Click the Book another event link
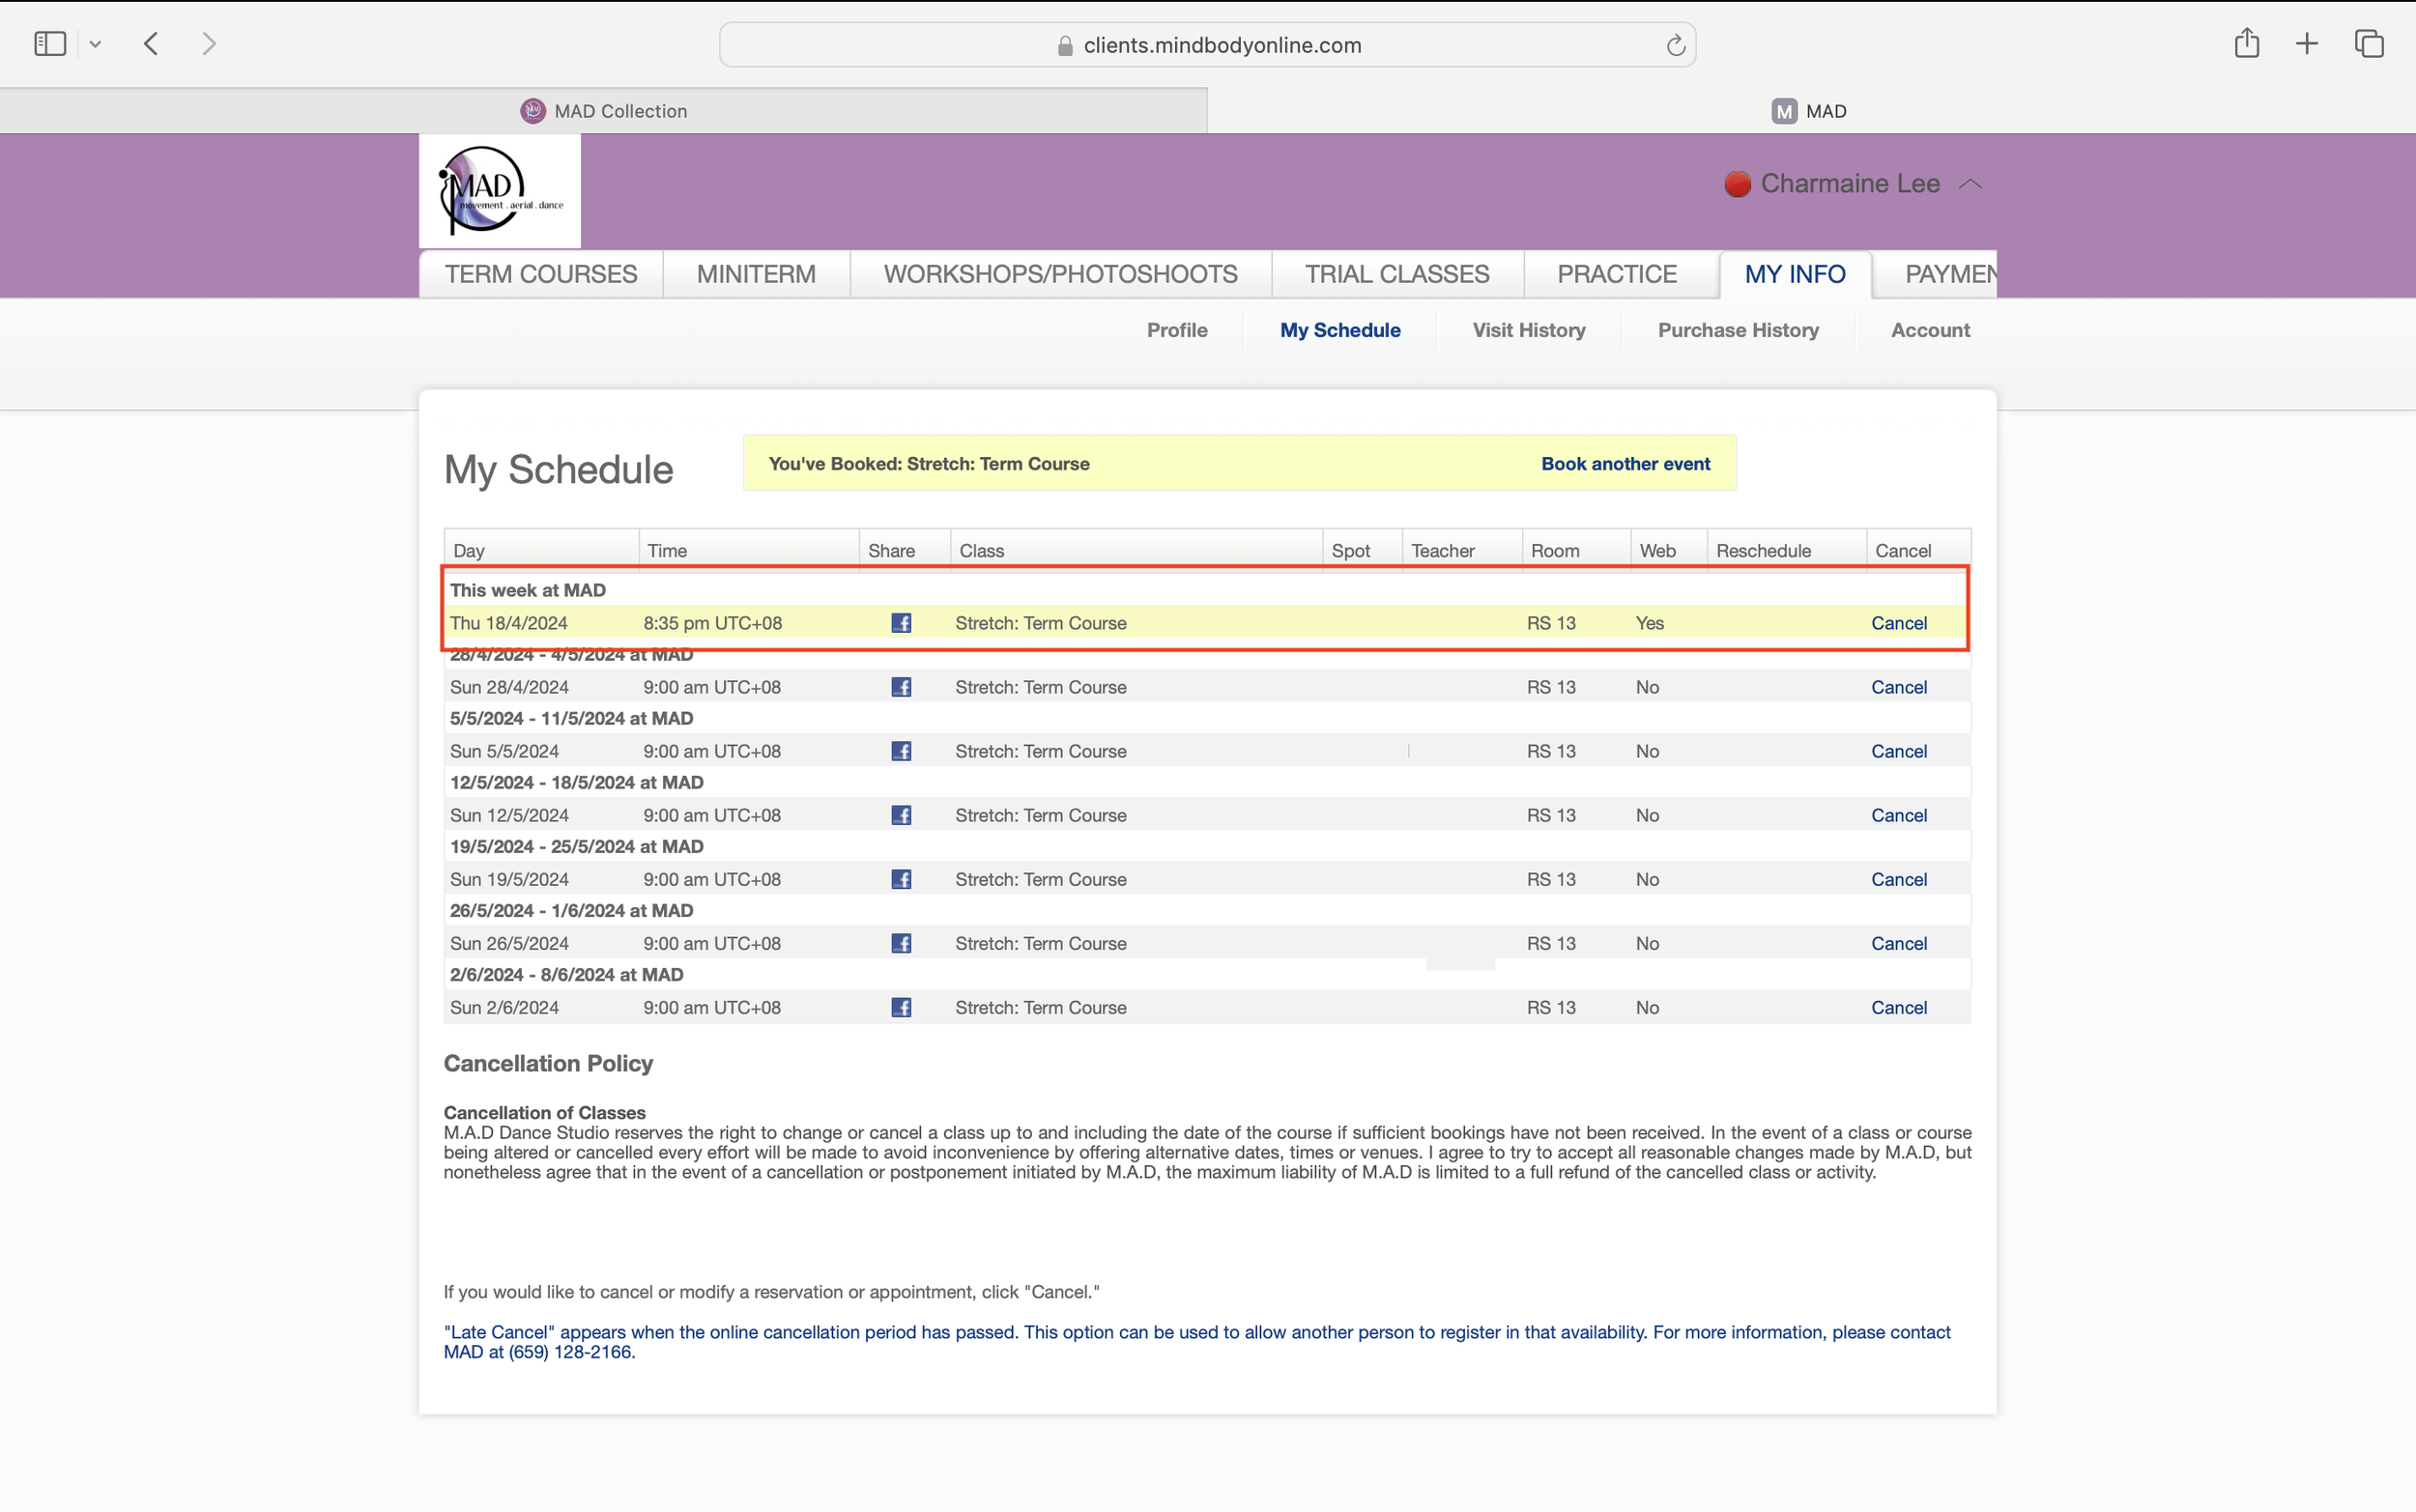Image resolution: width=2416 pixels, height=1512 pixels. (x=1625, y=464)
